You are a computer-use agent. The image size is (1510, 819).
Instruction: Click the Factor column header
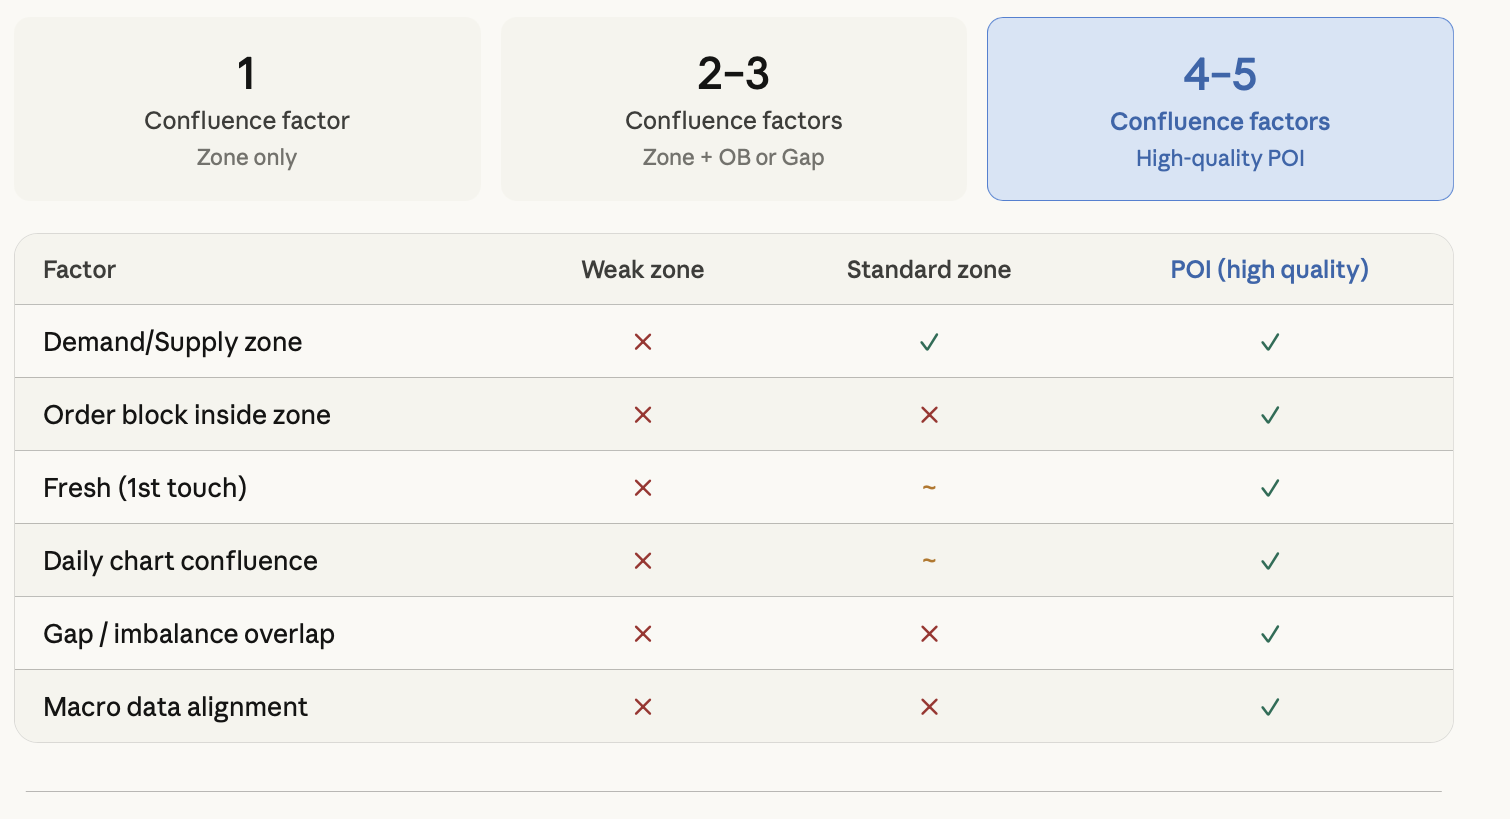tap(79, 270)
